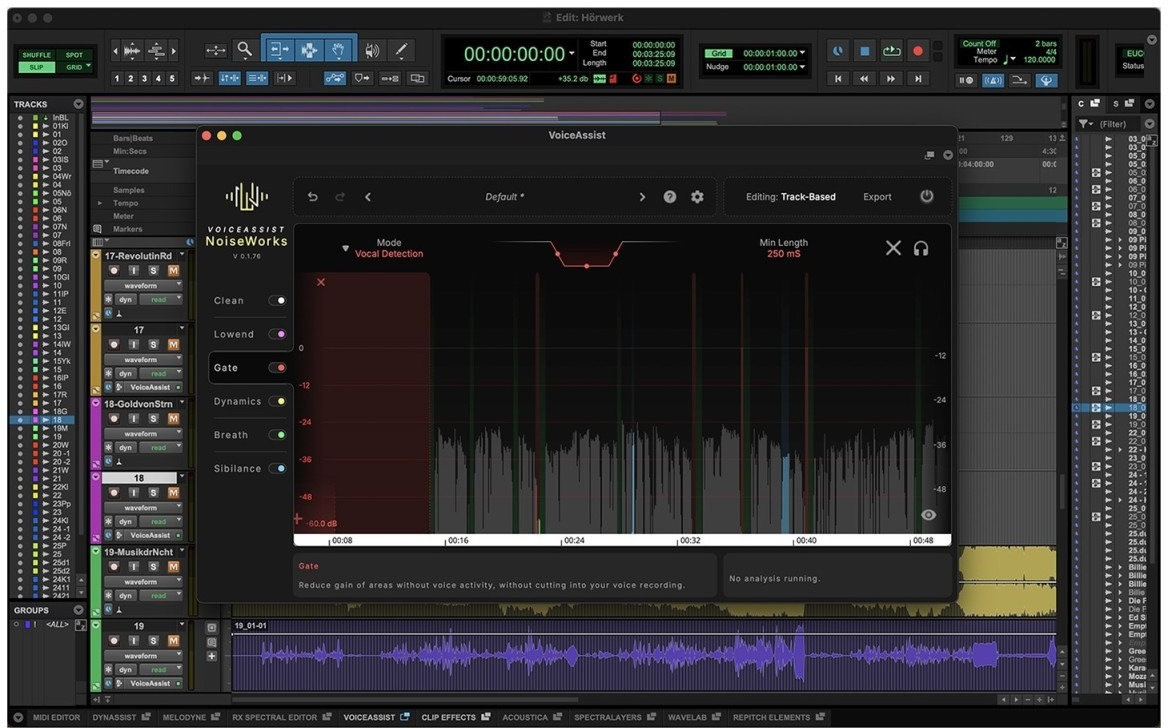
Task: Click the Record button in transport
Action: 918,51
